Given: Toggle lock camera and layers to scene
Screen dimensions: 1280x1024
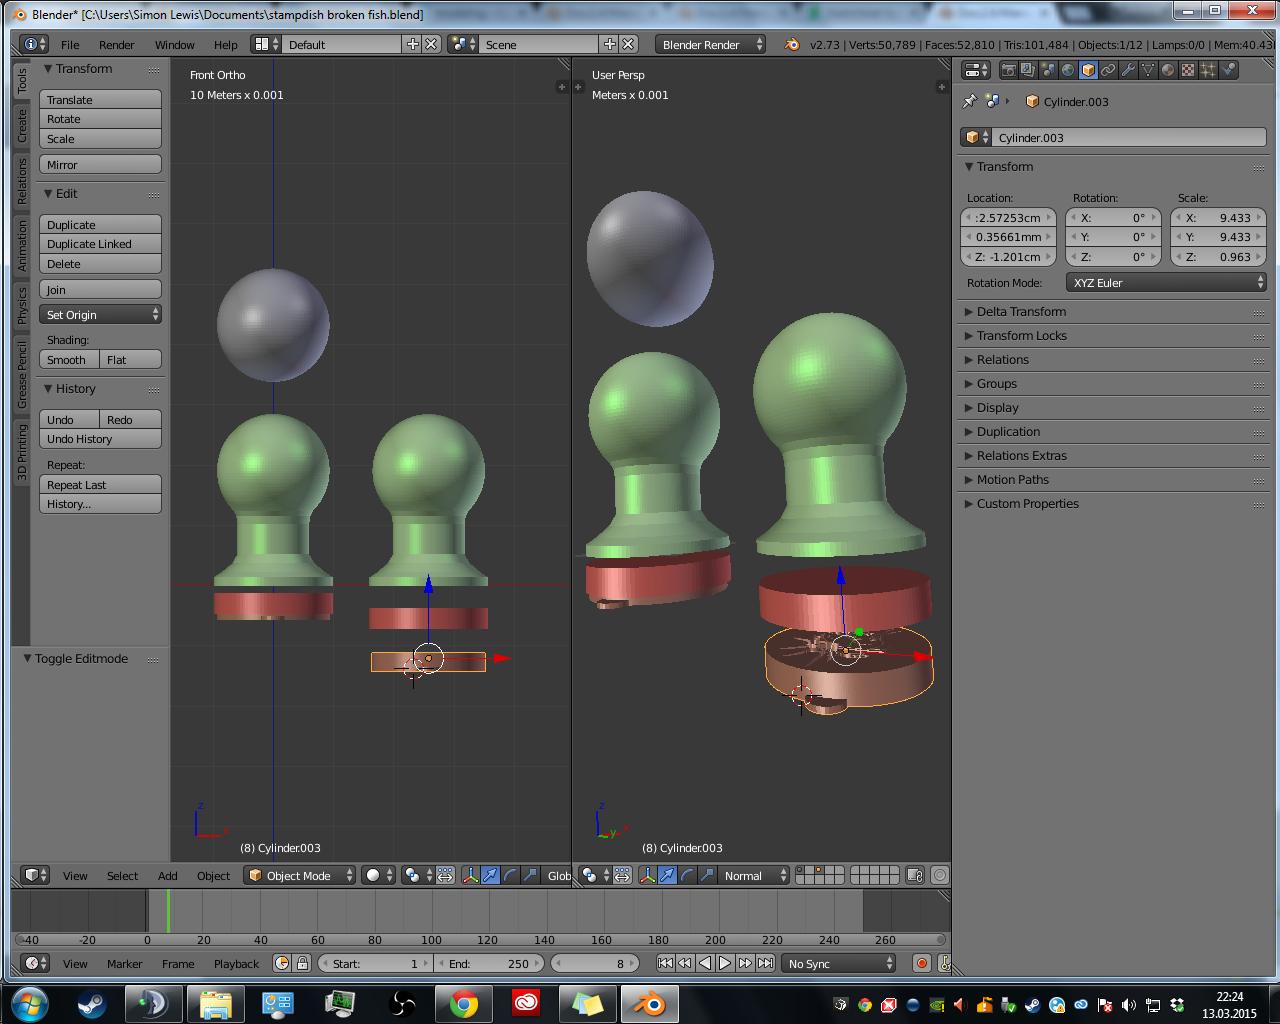Looking at the screenshot, I should 915,876.
